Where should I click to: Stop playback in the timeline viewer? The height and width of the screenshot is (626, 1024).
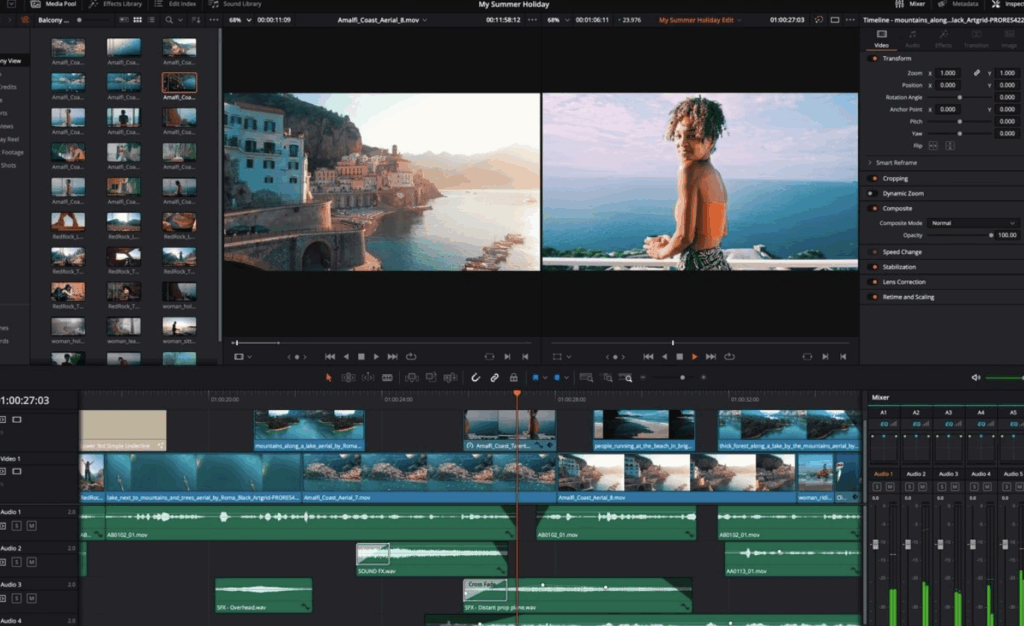679,356
